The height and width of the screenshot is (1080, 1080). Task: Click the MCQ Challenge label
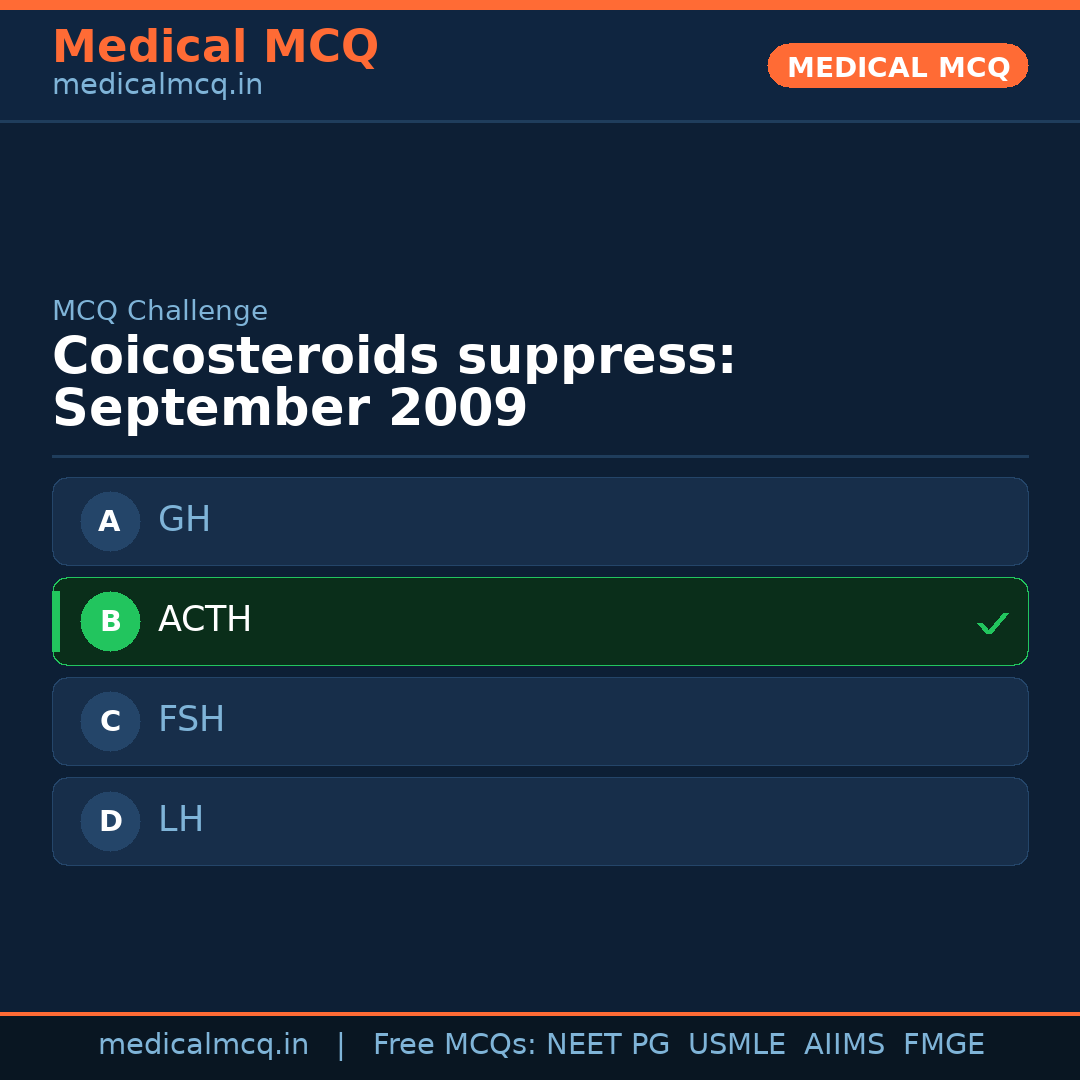pyautogui.click(x=160, y=312)
